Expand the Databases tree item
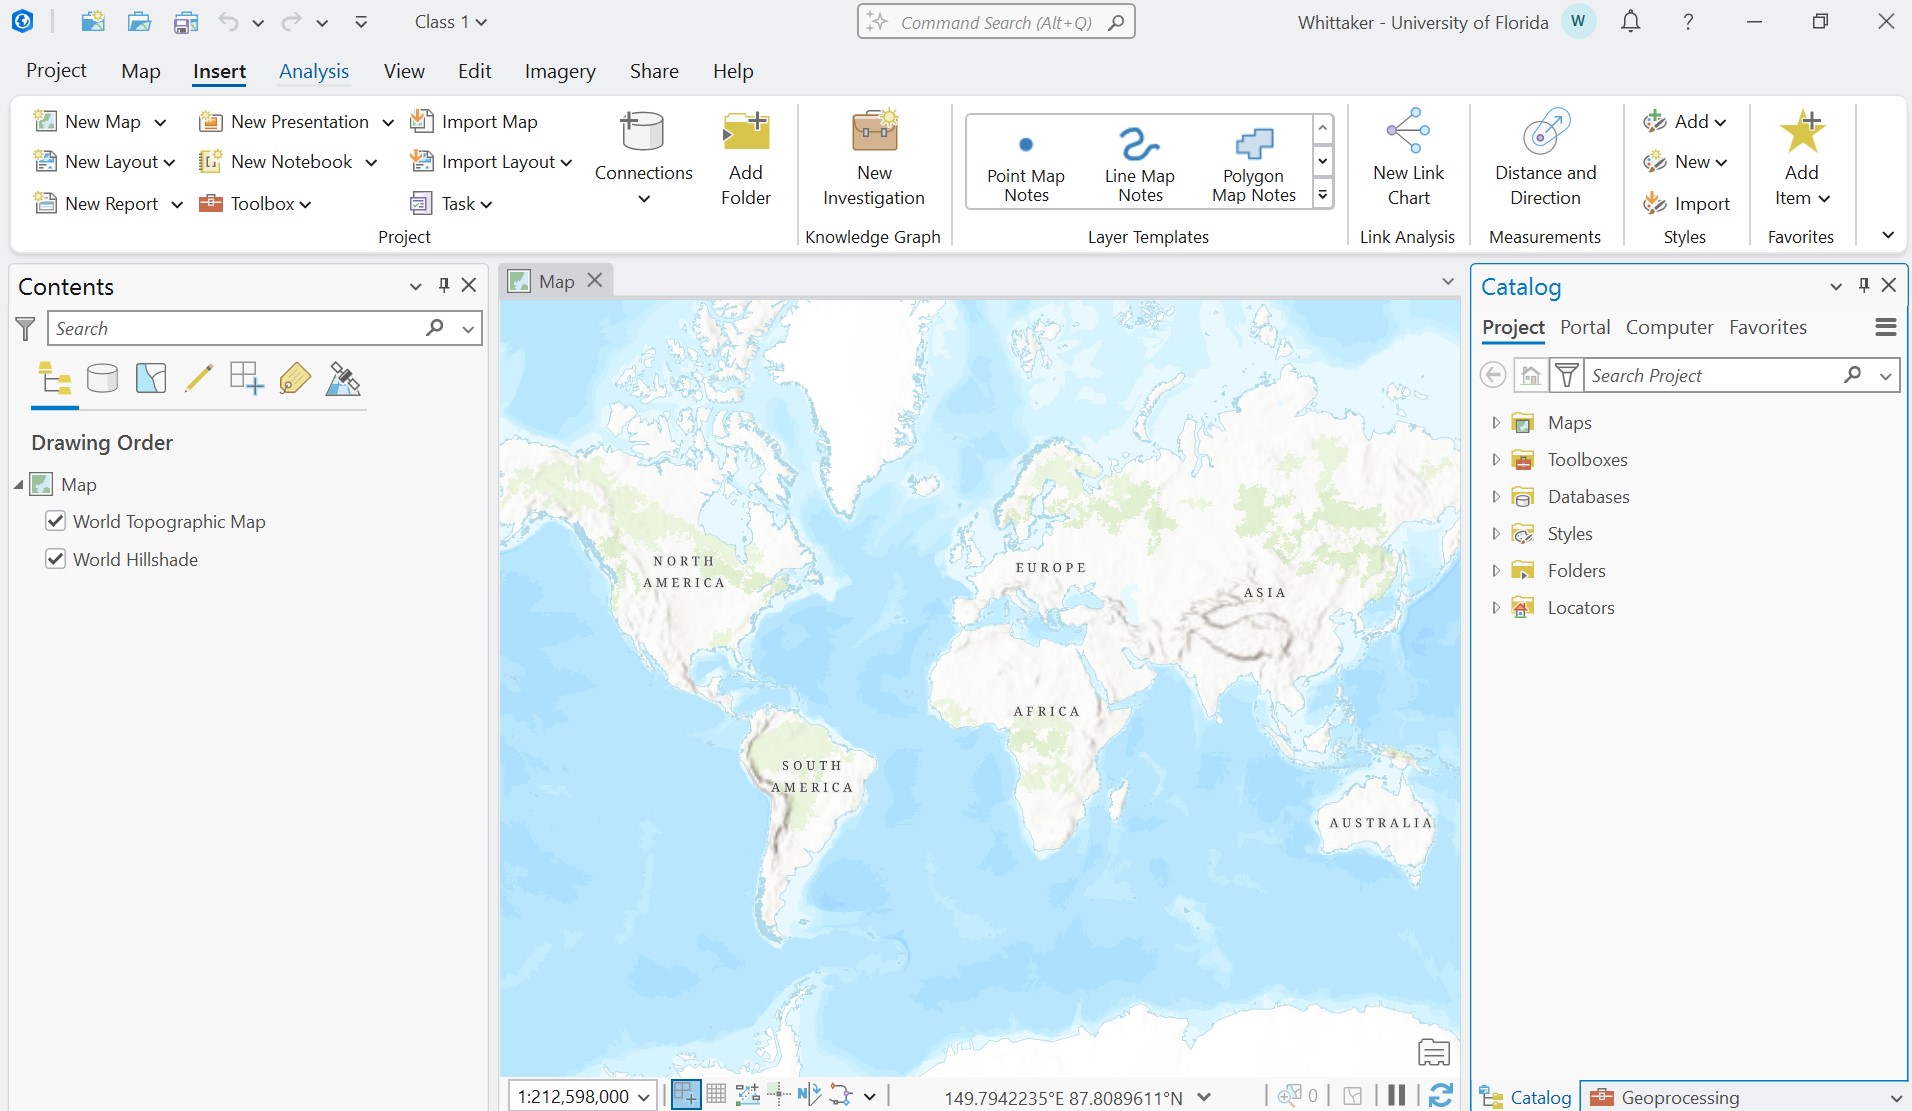The image size is (1912, 1111). coord(1496,497)
